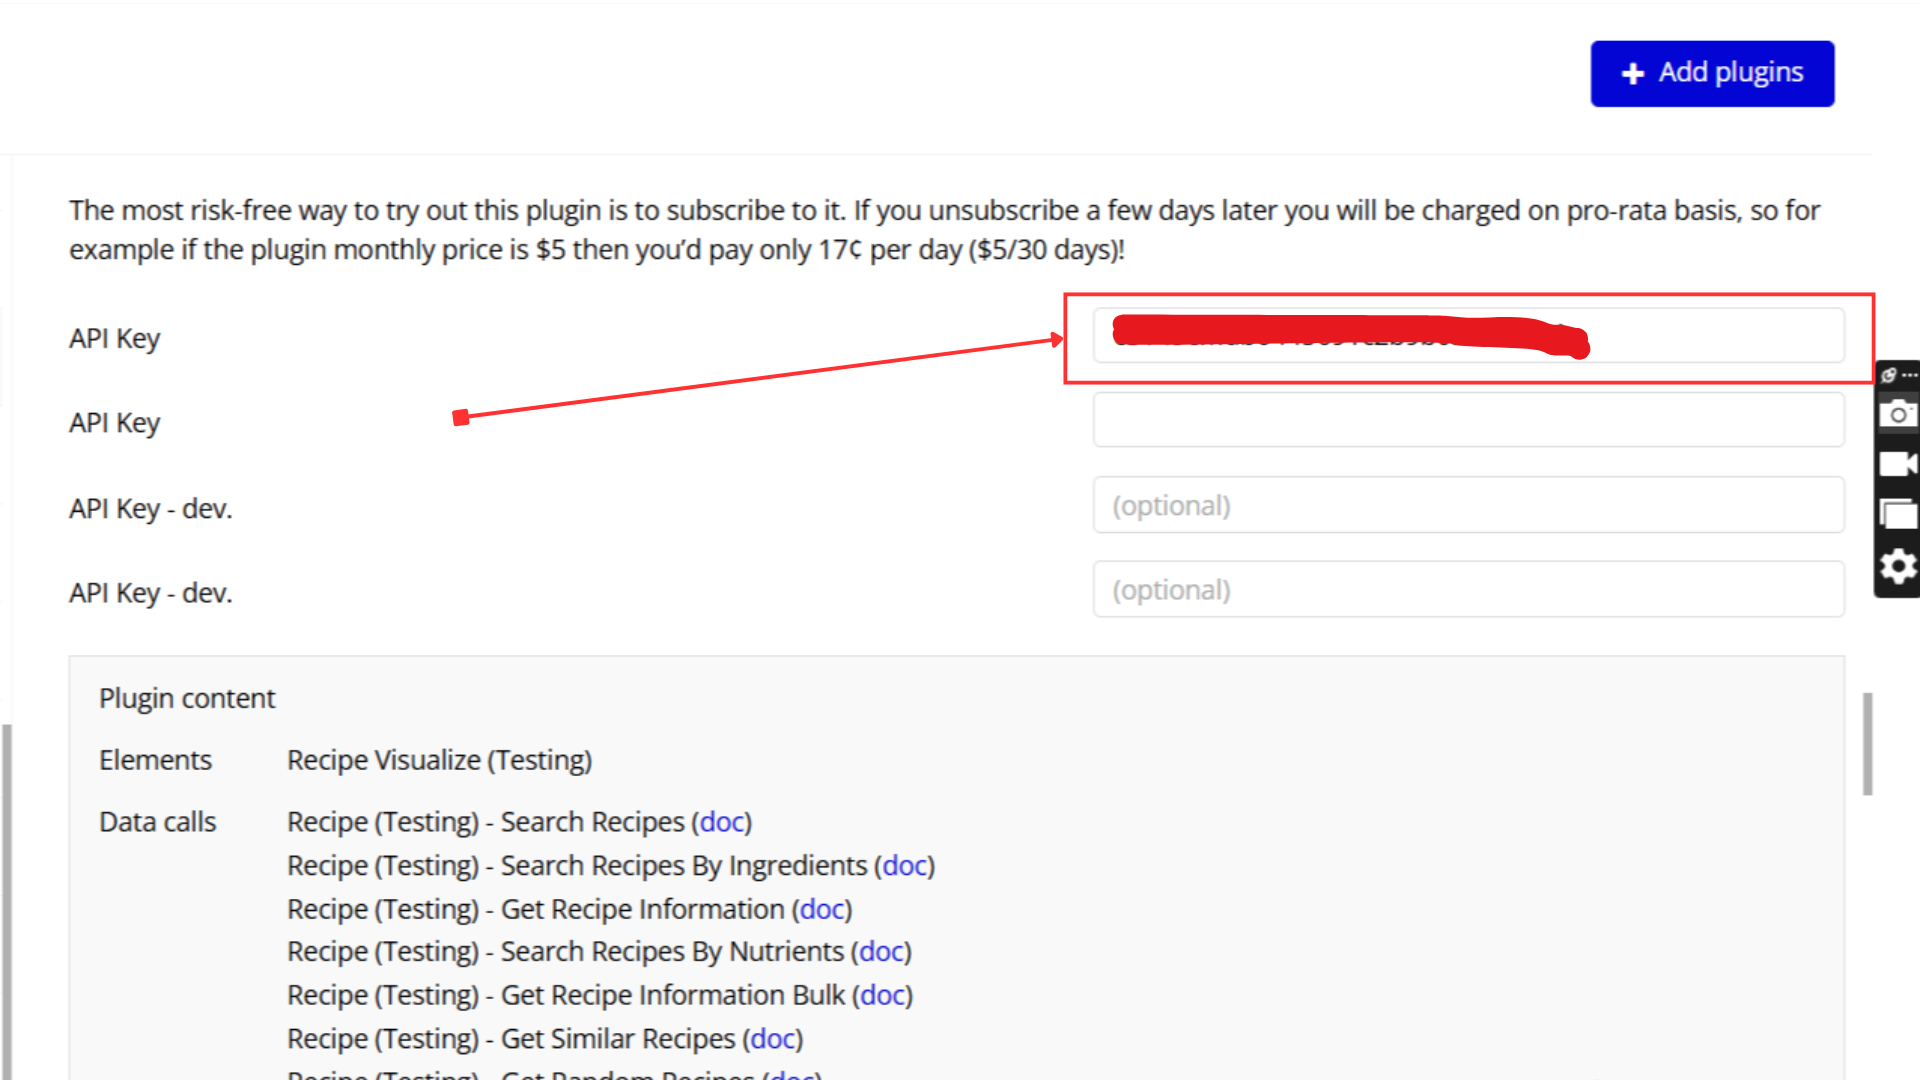Click the second API Key - dev. field

pyautogui.click(x=1467, y=590)
